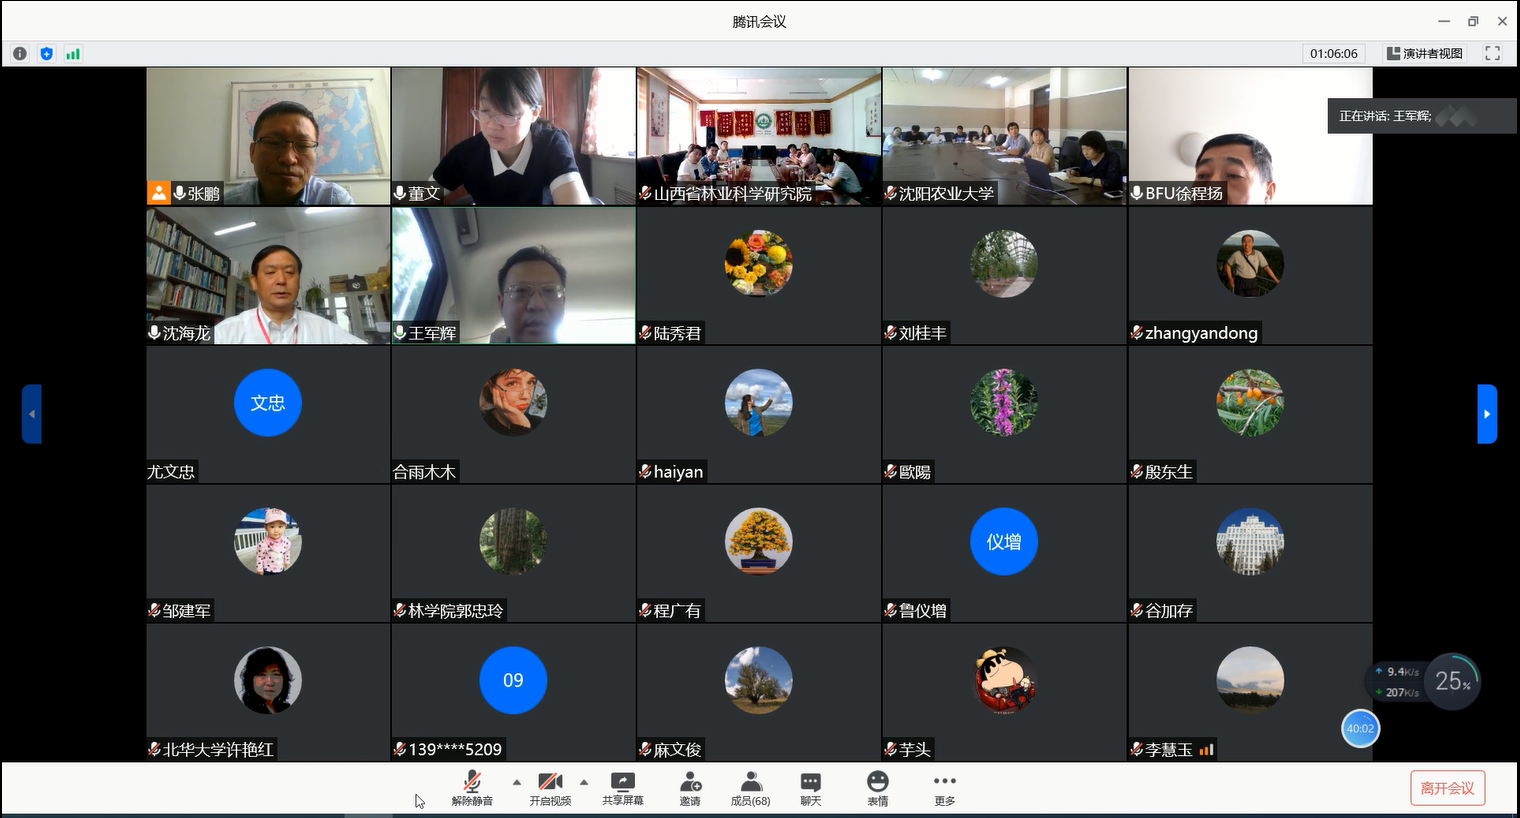The image size is (1520, 818).
Task: Open the Chat (聊天) panel
Action: click(810, 787)
